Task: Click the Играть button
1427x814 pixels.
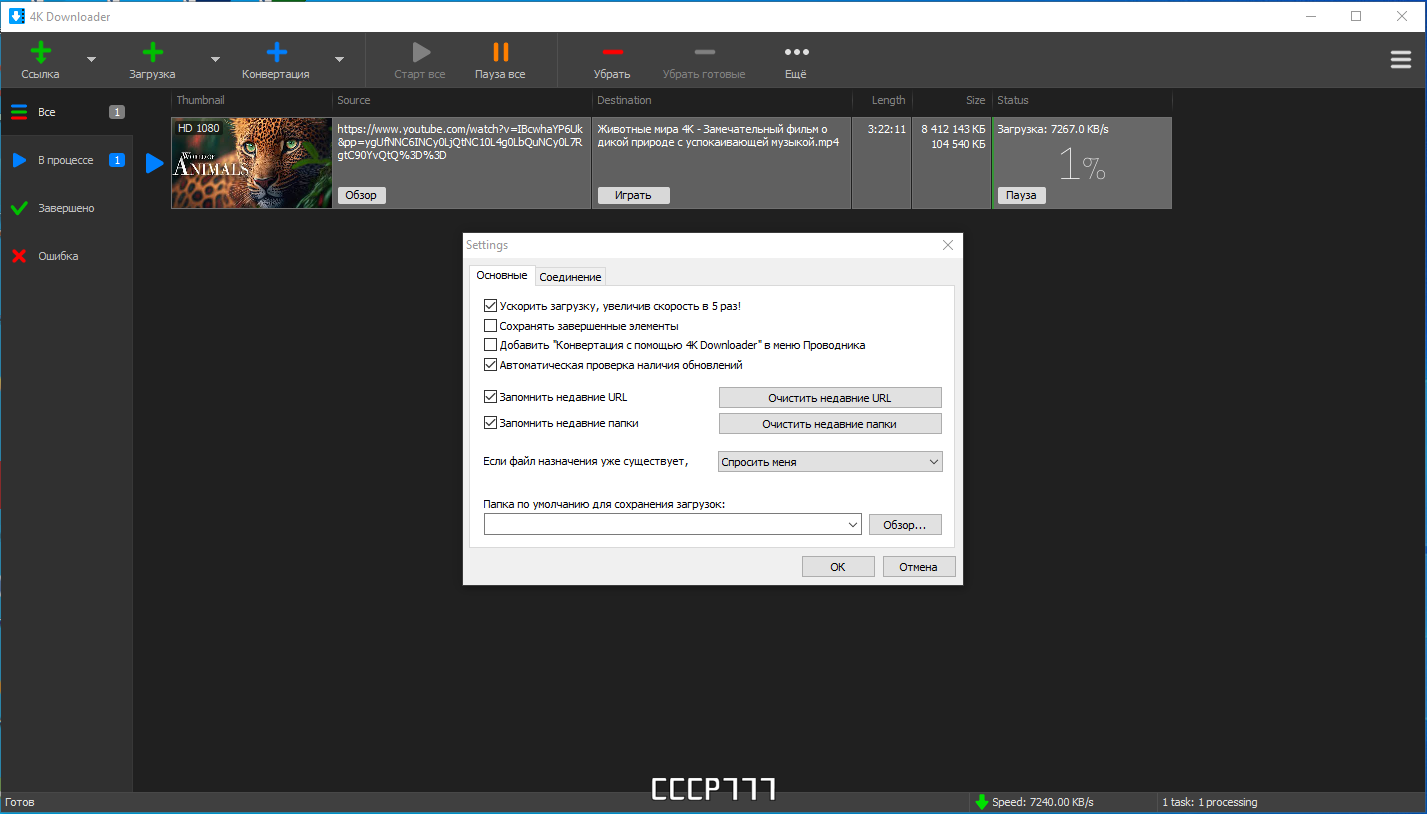Action: point(633,195)
